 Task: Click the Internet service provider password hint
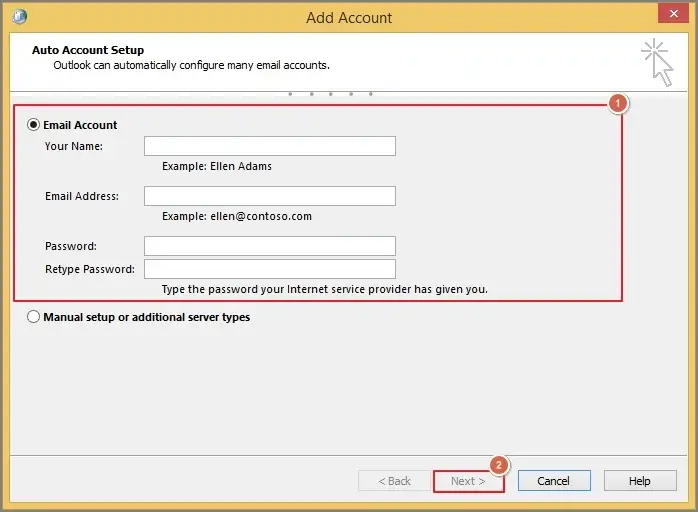coord(324,289)
